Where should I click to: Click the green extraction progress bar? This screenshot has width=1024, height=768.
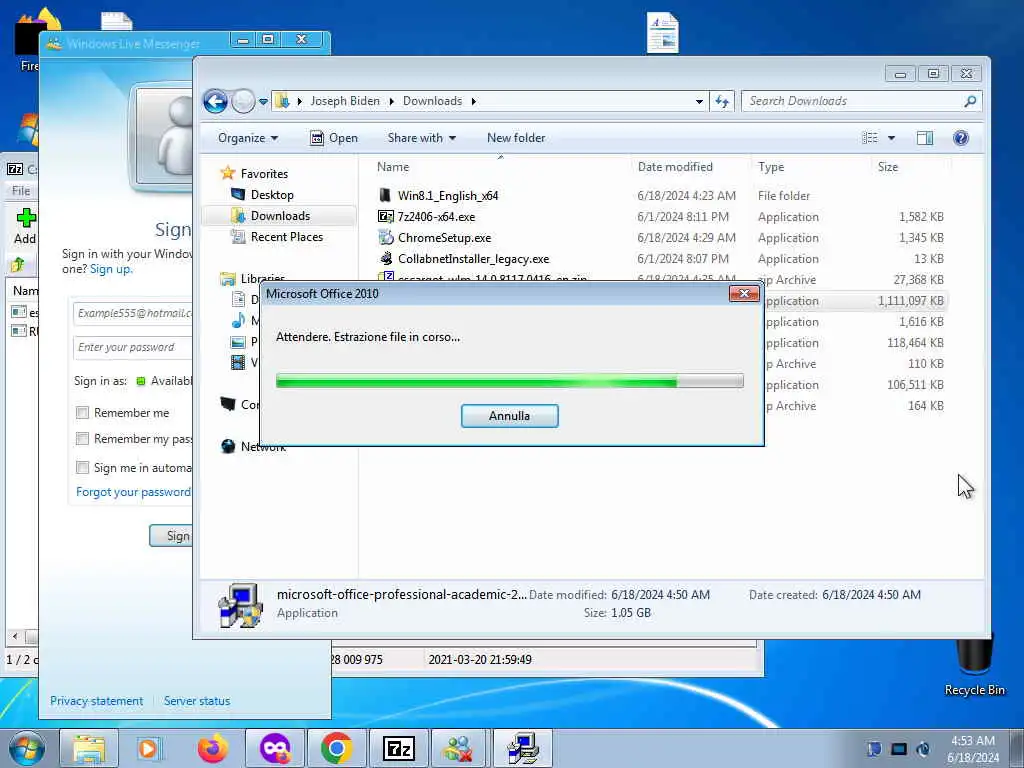click(509, 381)
